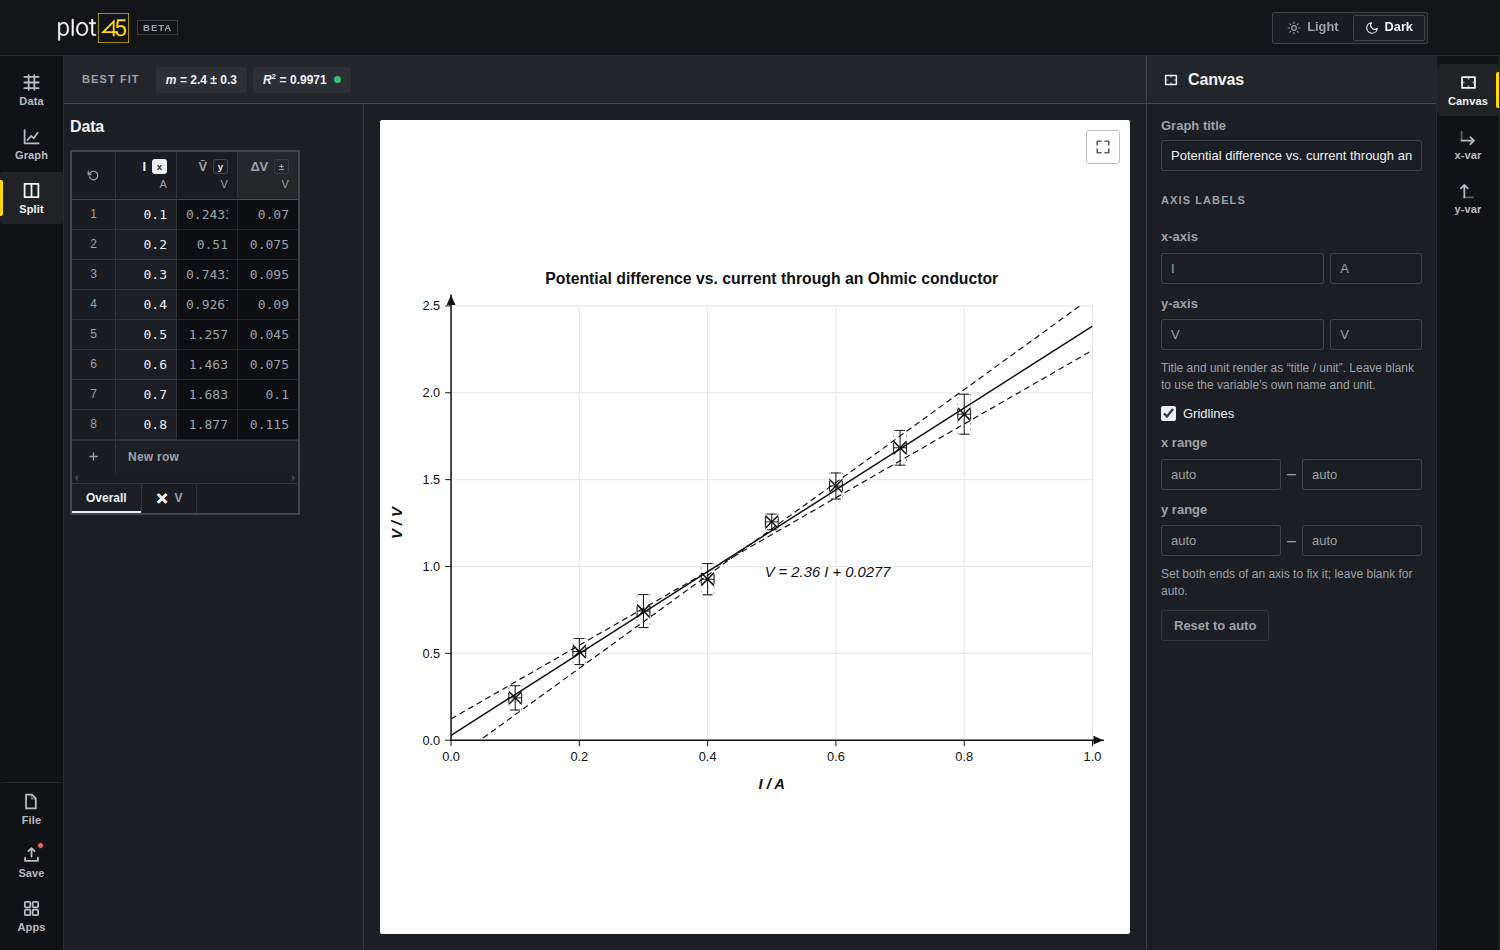Click the x badge on column I
Image resolution: width=1500 pixels, height=950 pixels.
click(160, 167)
